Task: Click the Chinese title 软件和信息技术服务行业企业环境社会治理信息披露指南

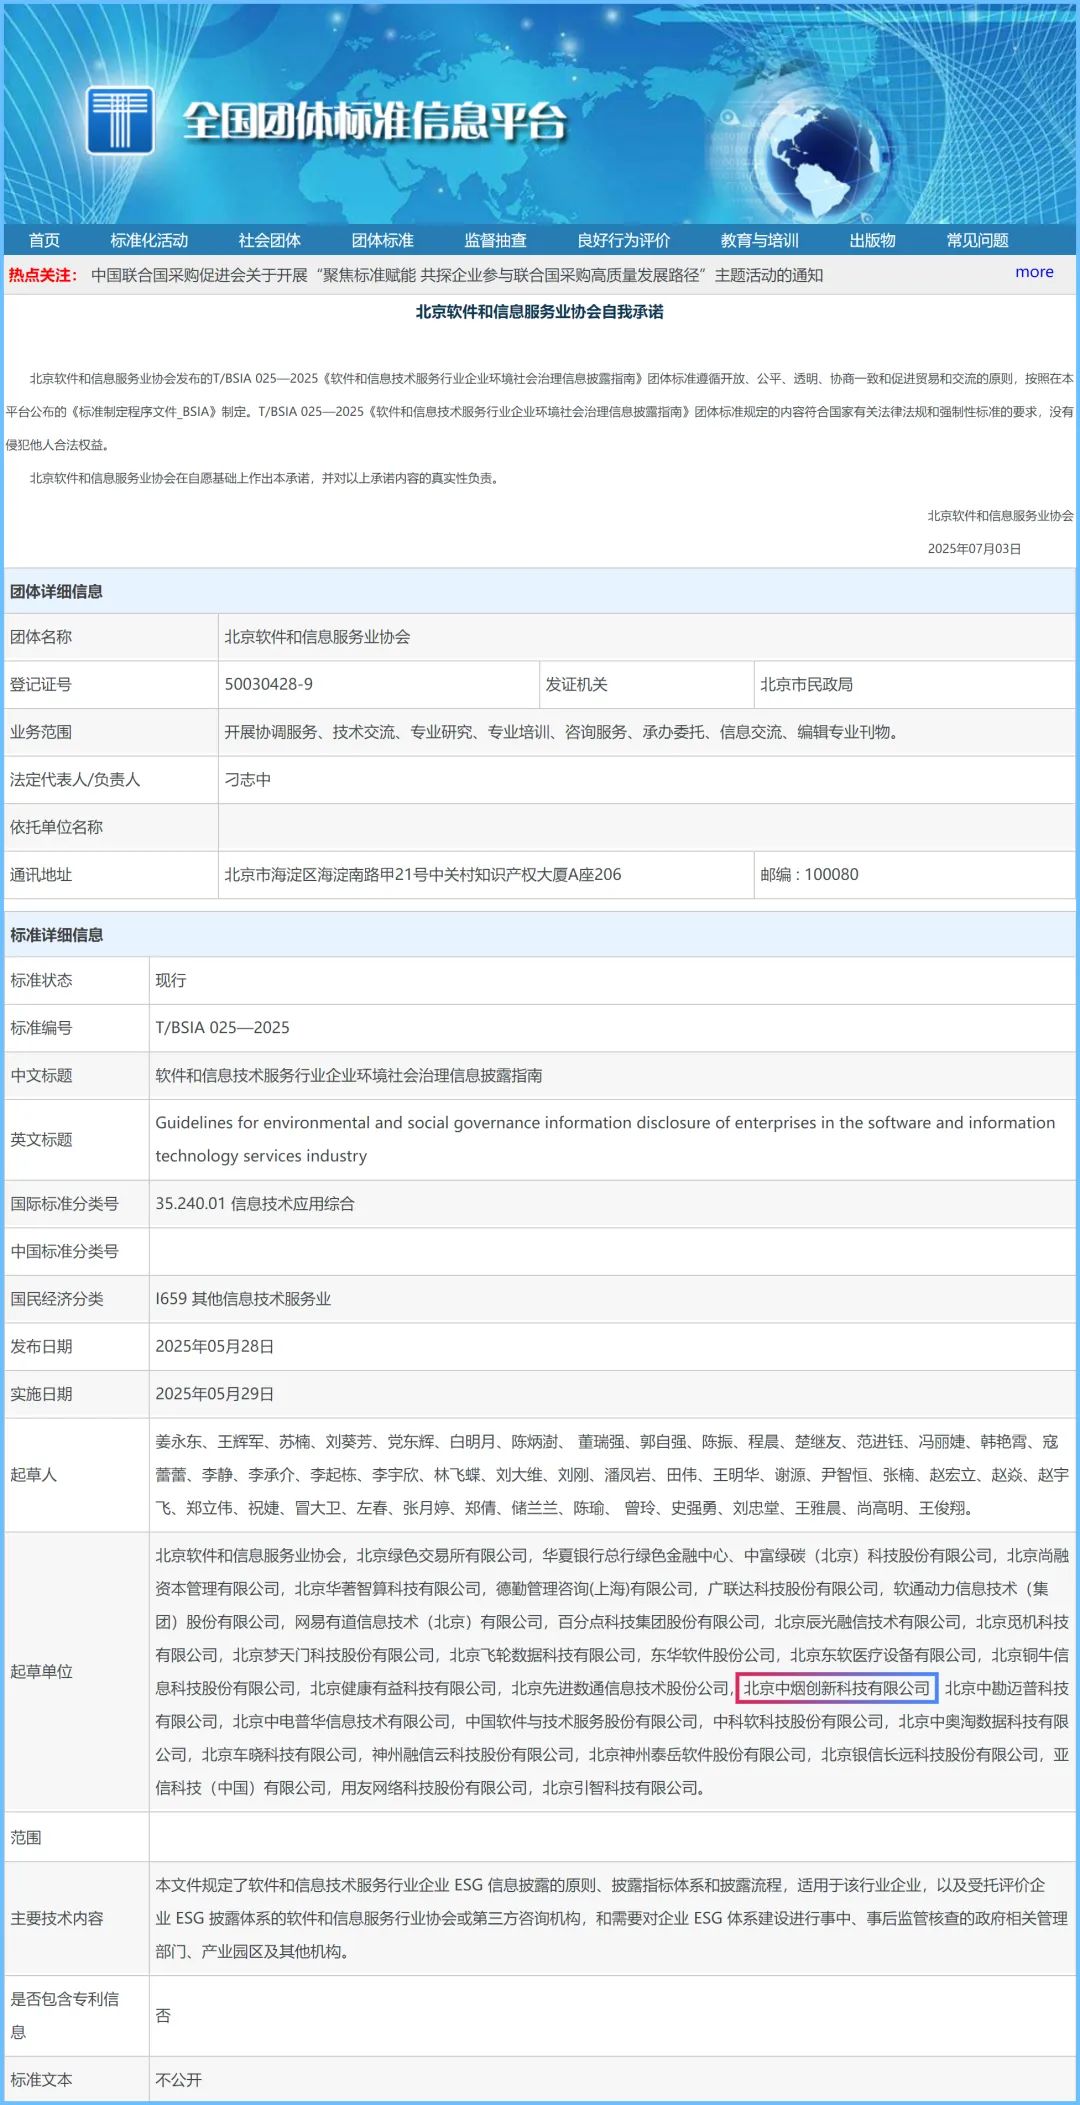Action: click(348, 1075)
